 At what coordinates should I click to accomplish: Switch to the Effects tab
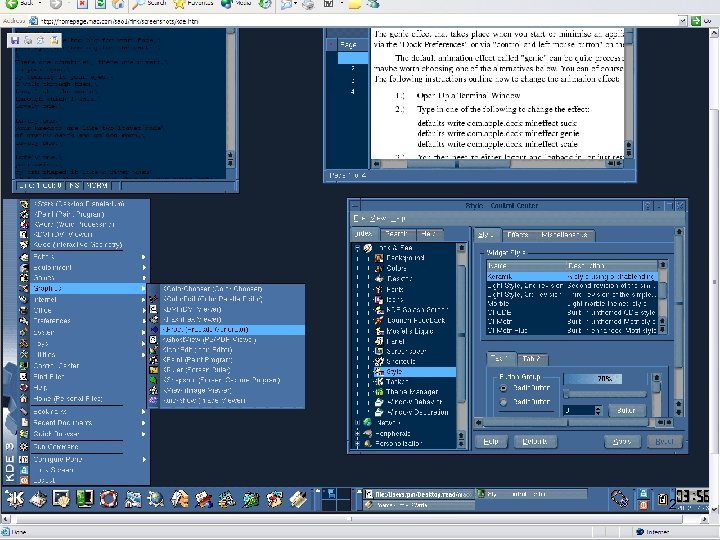click(518, 235)
